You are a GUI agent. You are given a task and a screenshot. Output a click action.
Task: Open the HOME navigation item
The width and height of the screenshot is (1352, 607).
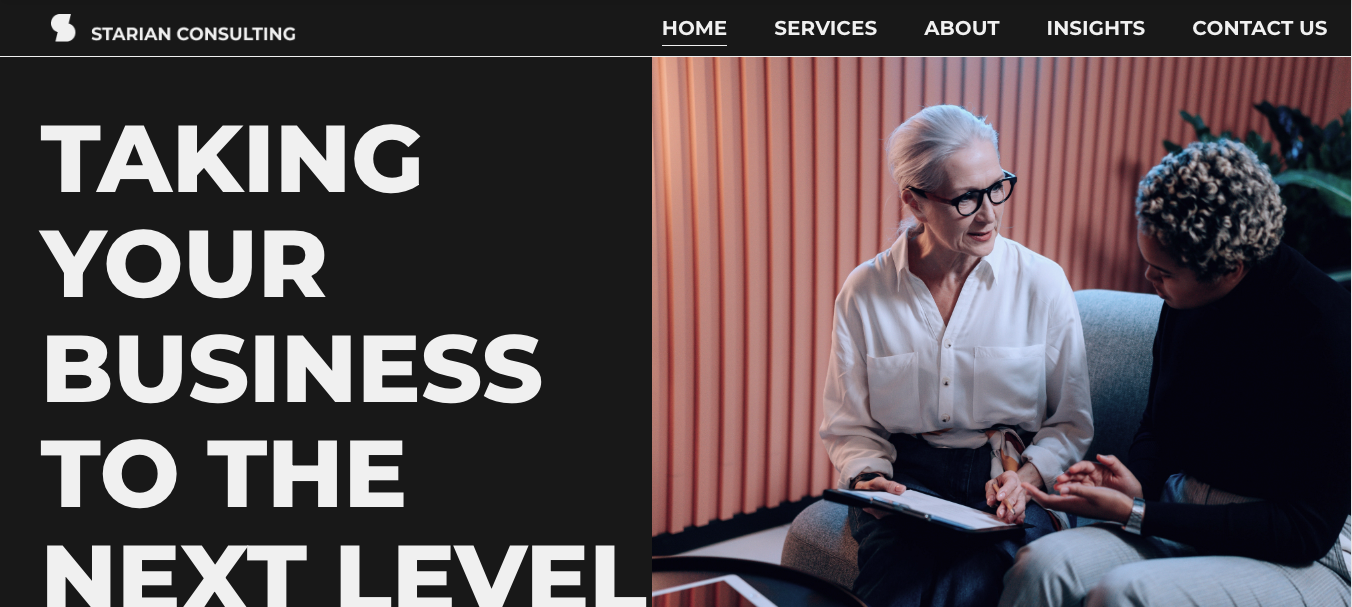[694, 28]
